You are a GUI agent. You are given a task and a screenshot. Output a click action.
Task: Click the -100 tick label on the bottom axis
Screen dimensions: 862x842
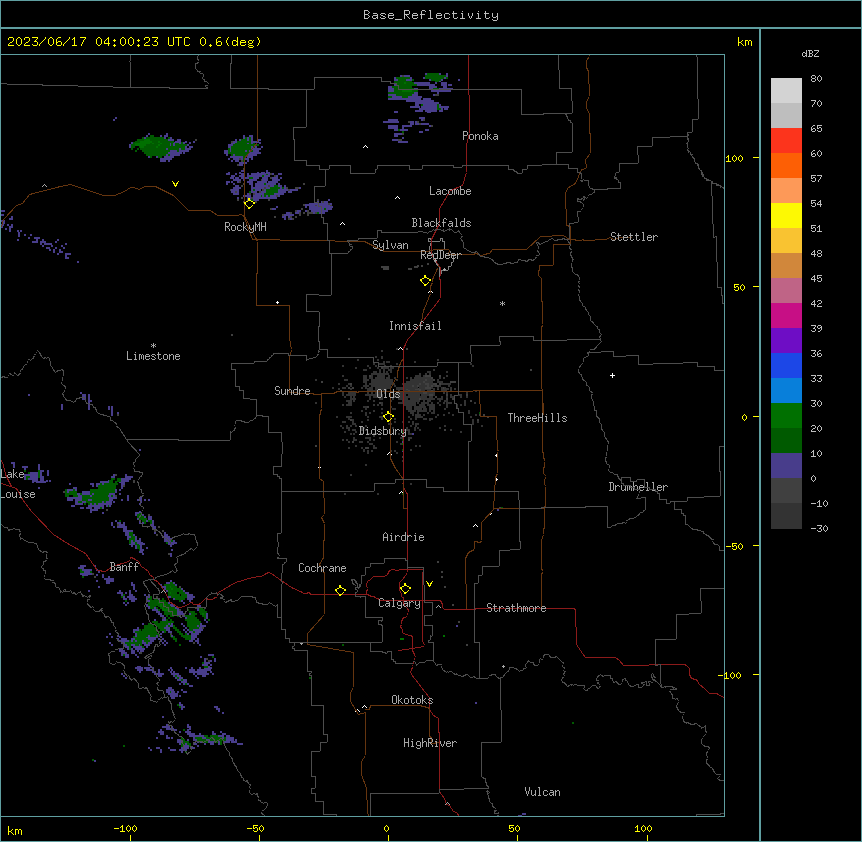click(x=125, y=828)
